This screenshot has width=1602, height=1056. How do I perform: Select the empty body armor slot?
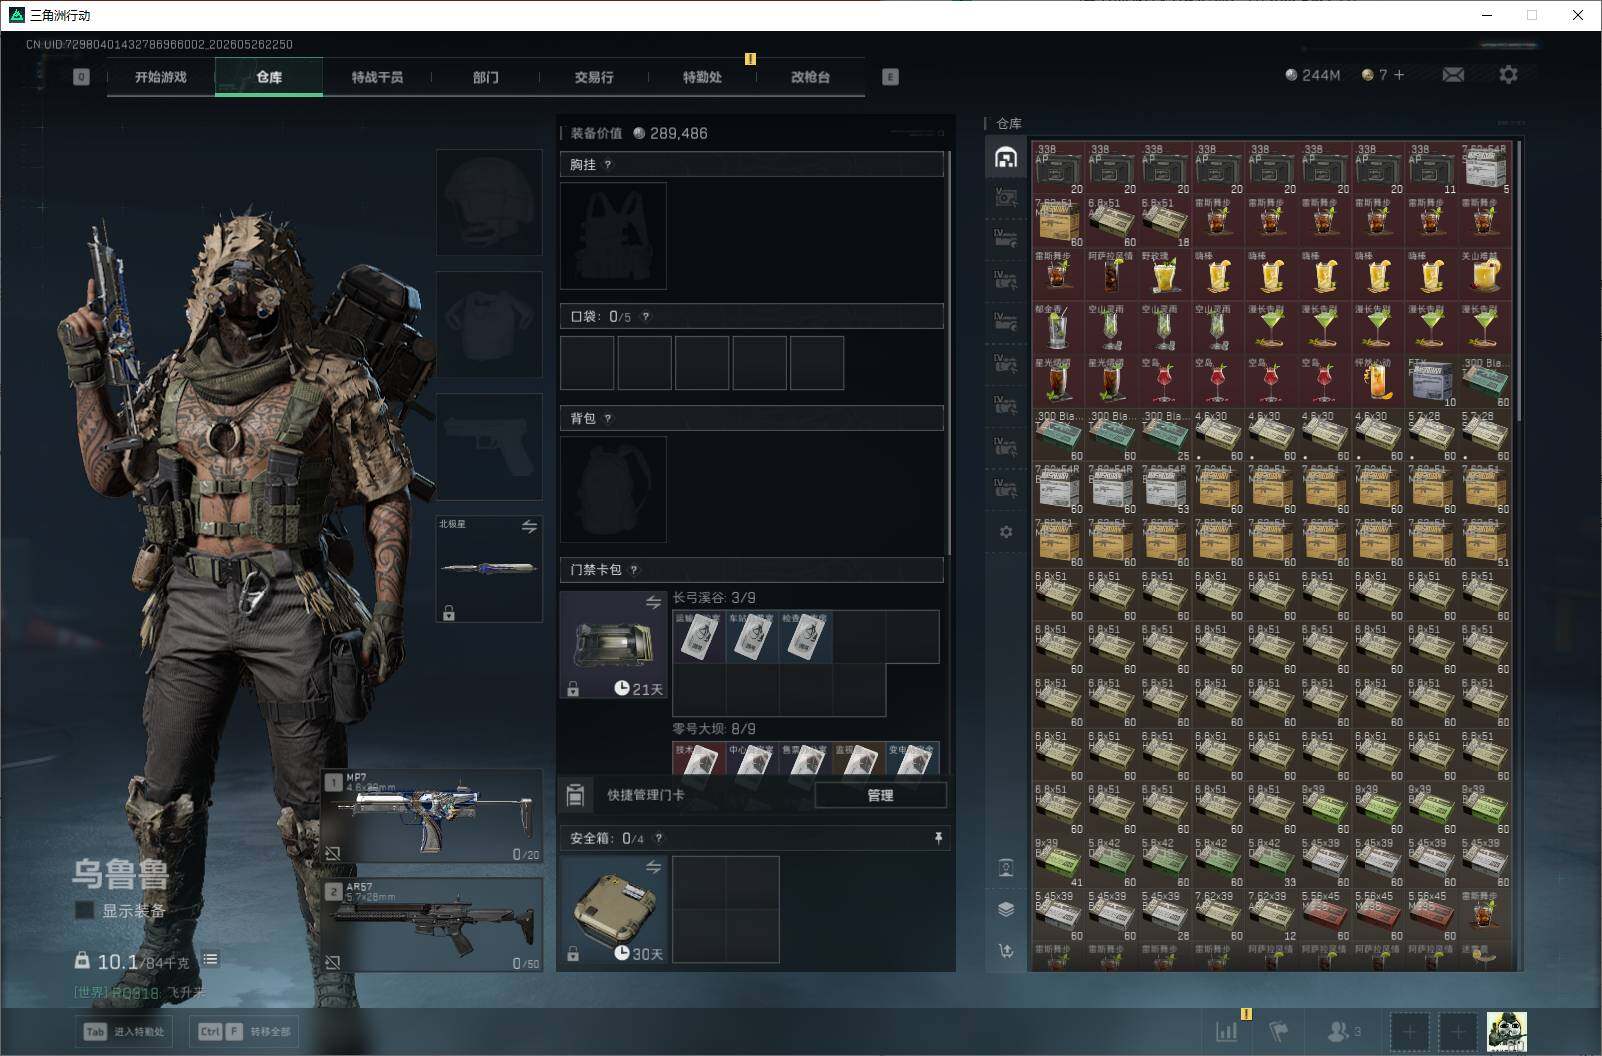489,324
